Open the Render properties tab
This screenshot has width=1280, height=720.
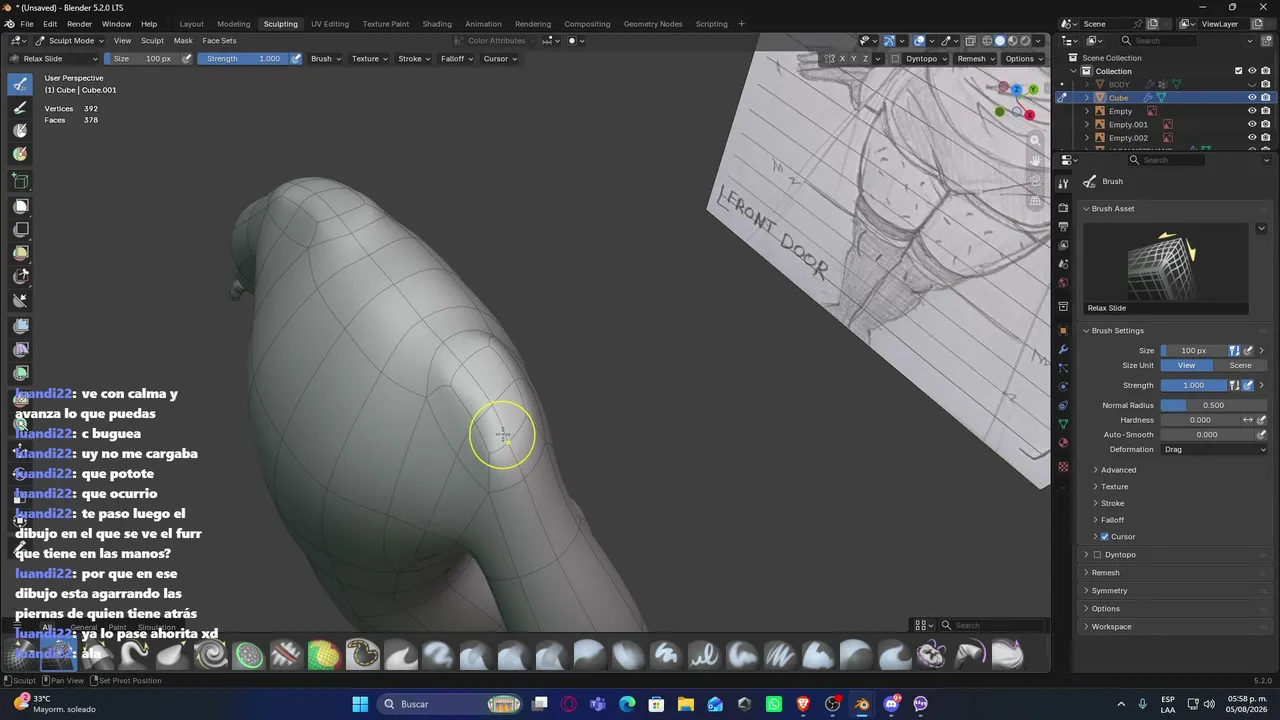point(1063,208)
